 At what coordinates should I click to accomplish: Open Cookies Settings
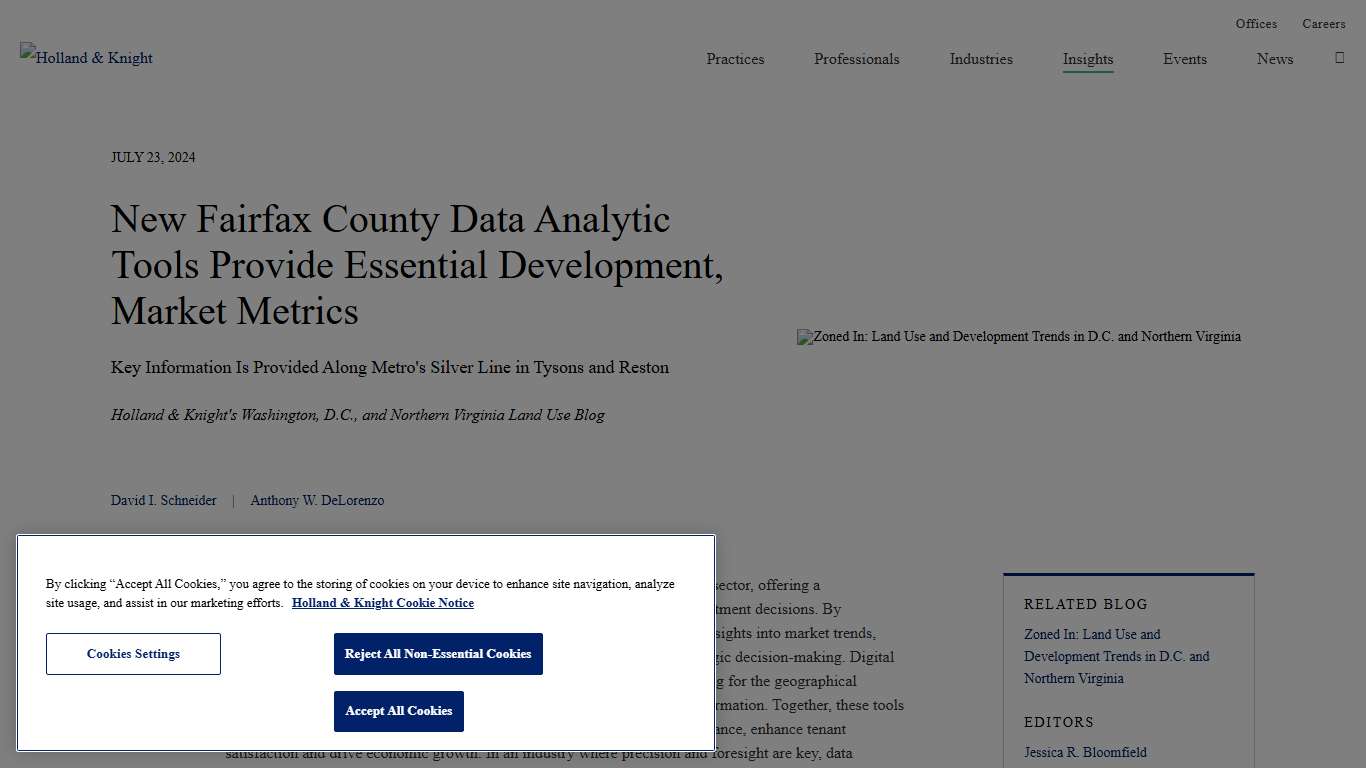coord(133,653)
